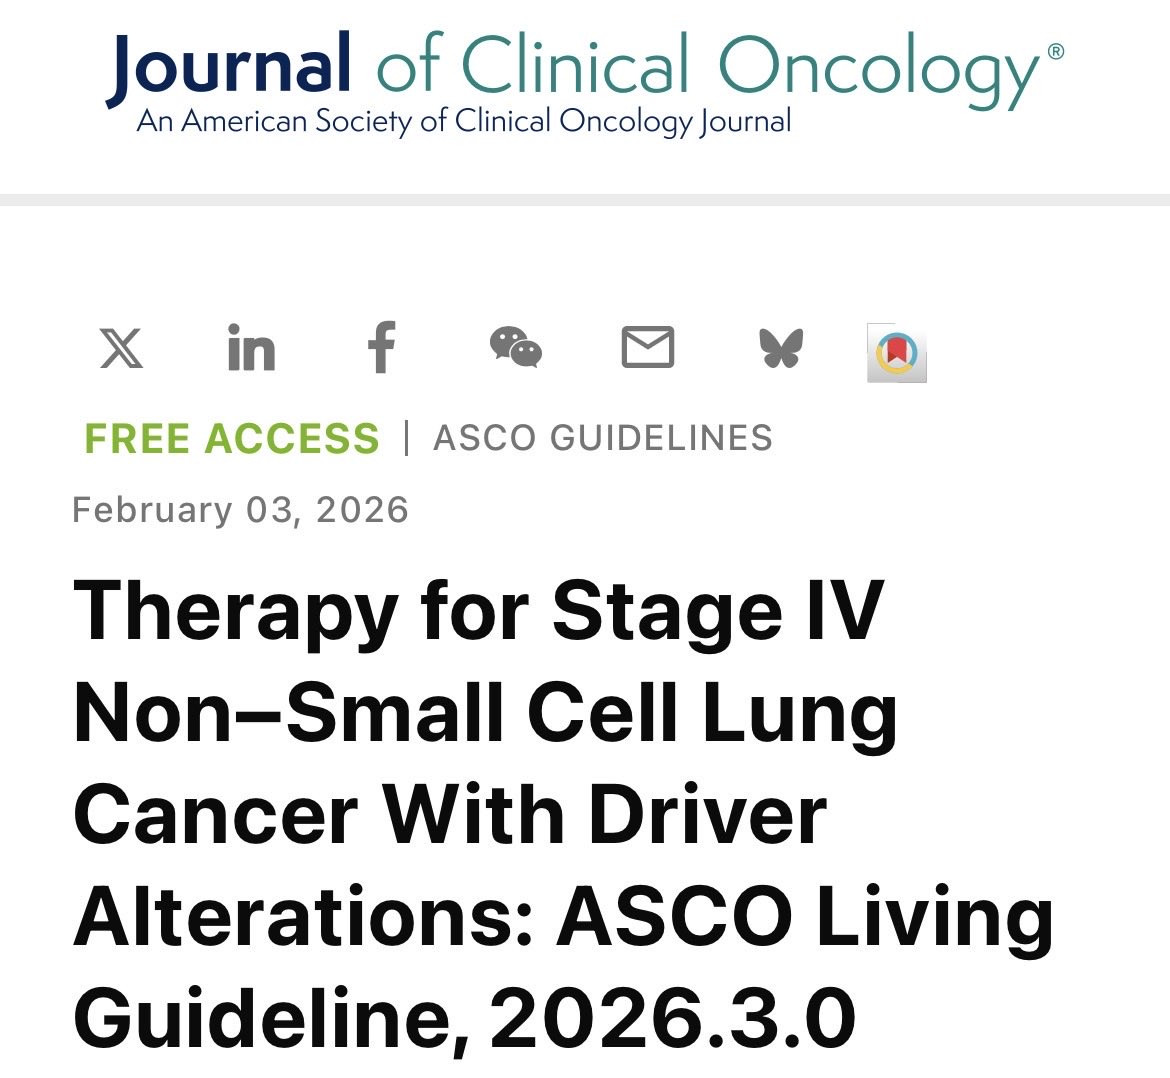Click the American Society of Clinical Oncology tagline
The width and height of the screenshot is (1170, 1078).
coord(463,122)
